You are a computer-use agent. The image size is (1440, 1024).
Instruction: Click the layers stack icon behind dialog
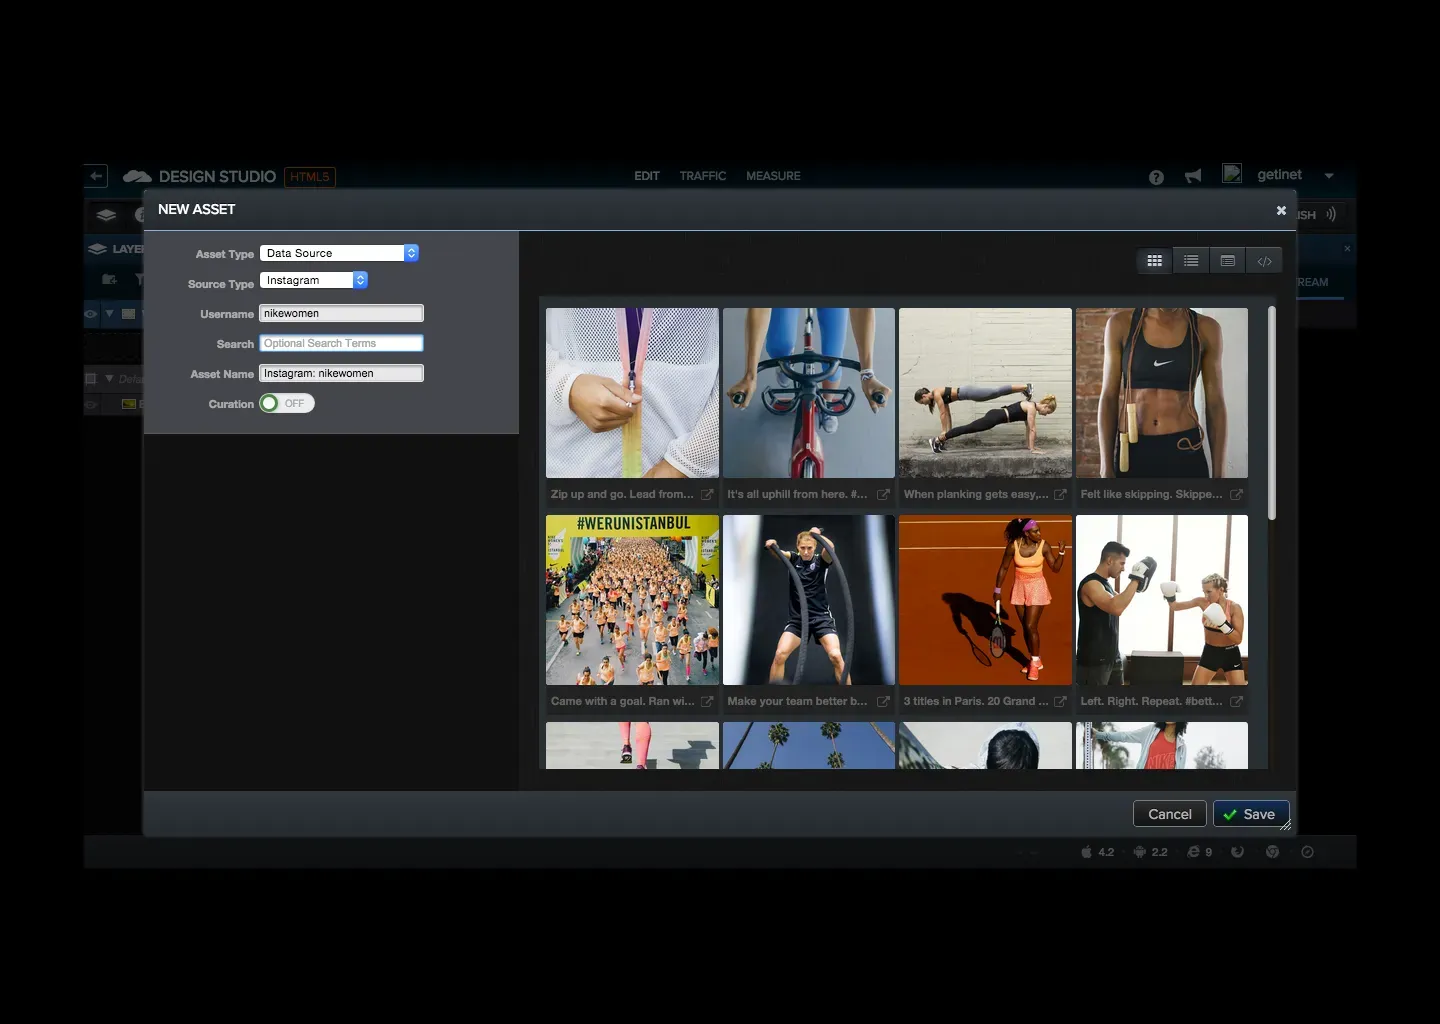tap(106, 215)
